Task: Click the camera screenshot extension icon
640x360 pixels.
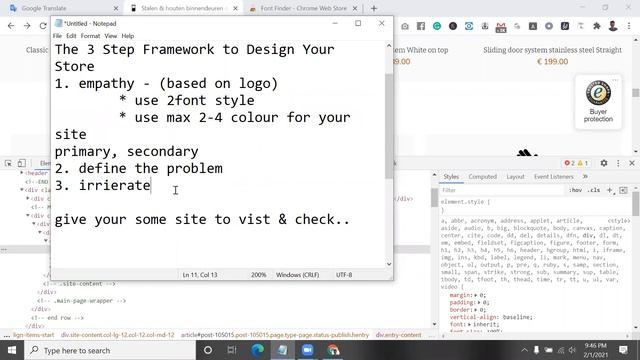Action: (x=404, y=26)
